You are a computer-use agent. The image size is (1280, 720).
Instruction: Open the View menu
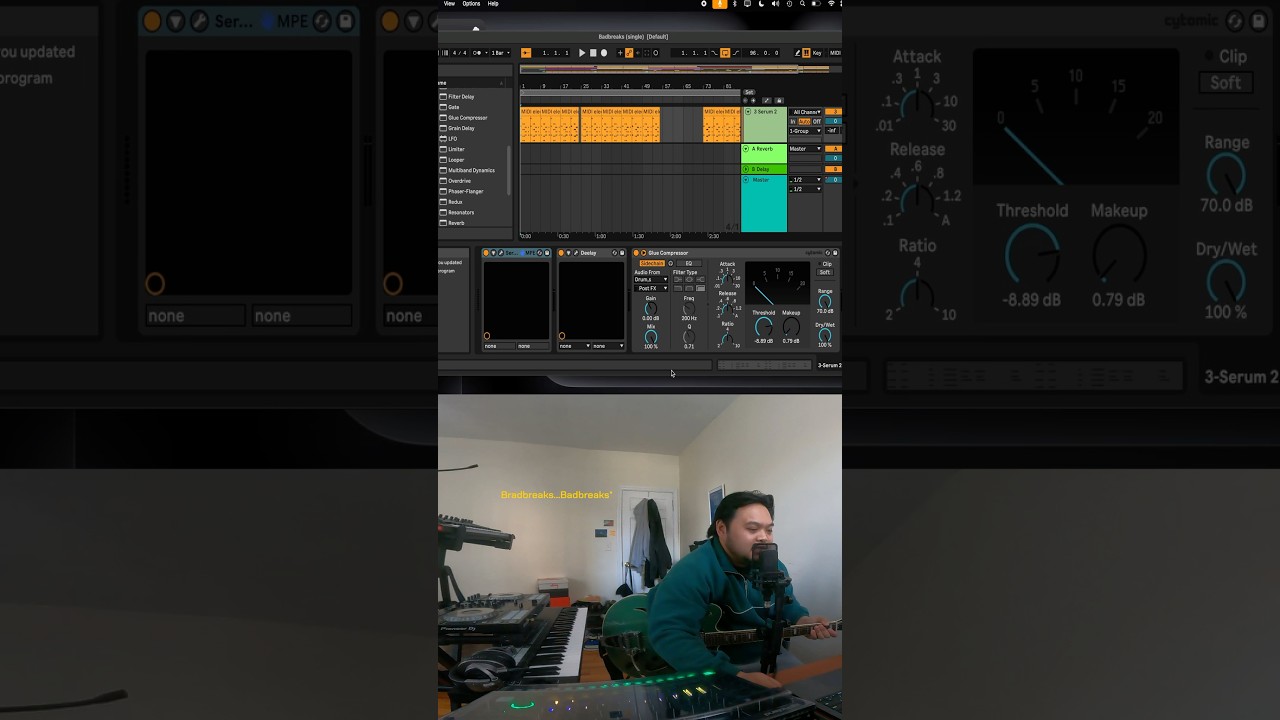point(449,4)
